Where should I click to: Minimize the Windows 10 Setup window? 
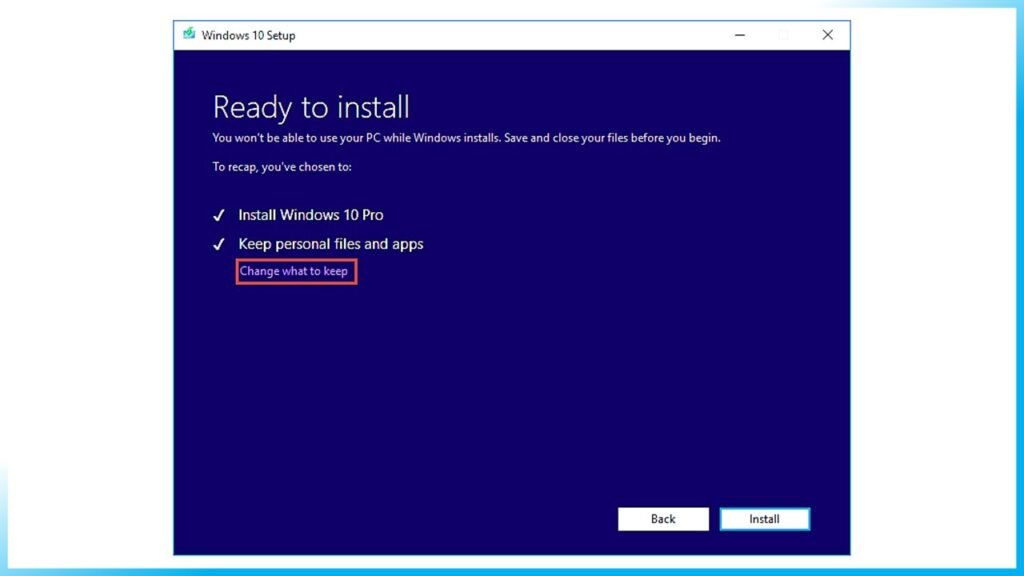pos(739,34)
